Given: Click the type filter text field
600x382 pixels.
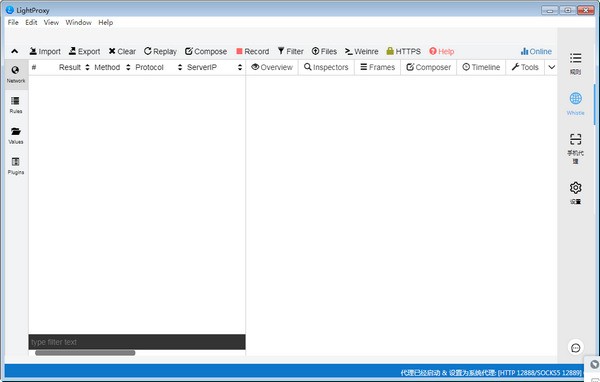Looking at the screenshot, I should 137,342.
